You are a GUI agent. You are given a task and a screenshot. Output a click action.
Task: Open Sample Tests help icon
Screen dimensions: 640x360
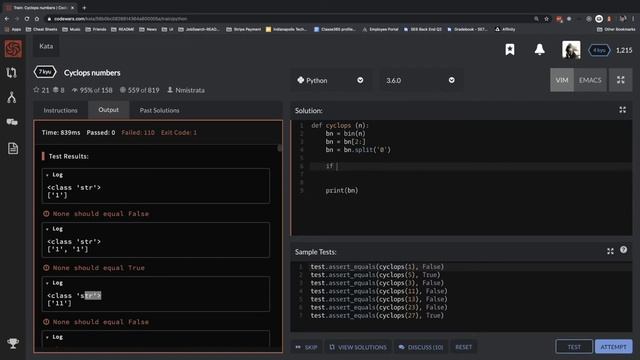[623, 250]
